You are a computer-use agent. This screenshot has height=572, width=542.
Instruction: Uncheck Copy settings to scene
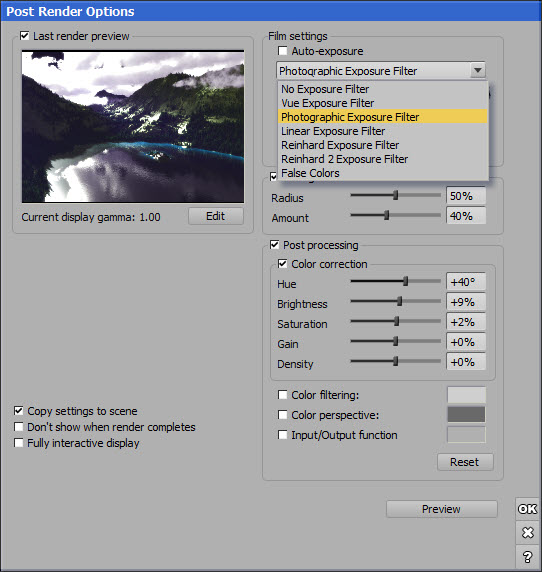[19, 411]
